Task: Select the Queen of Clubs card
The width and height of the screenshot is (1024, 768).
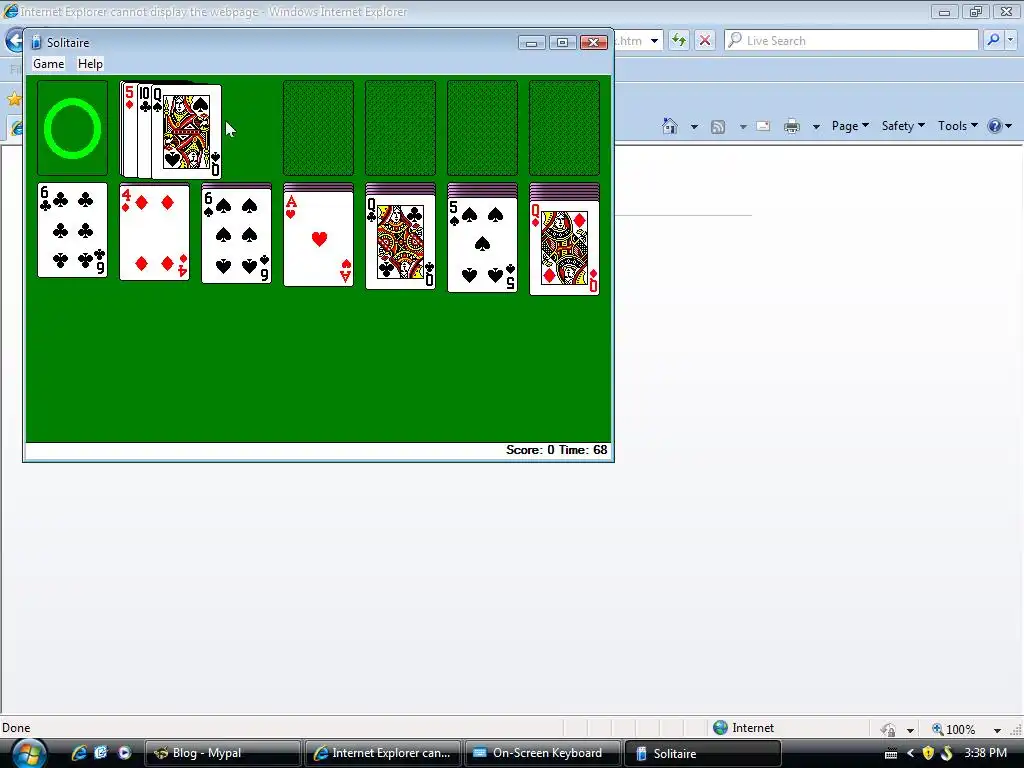Action: (x=400, y=241)
